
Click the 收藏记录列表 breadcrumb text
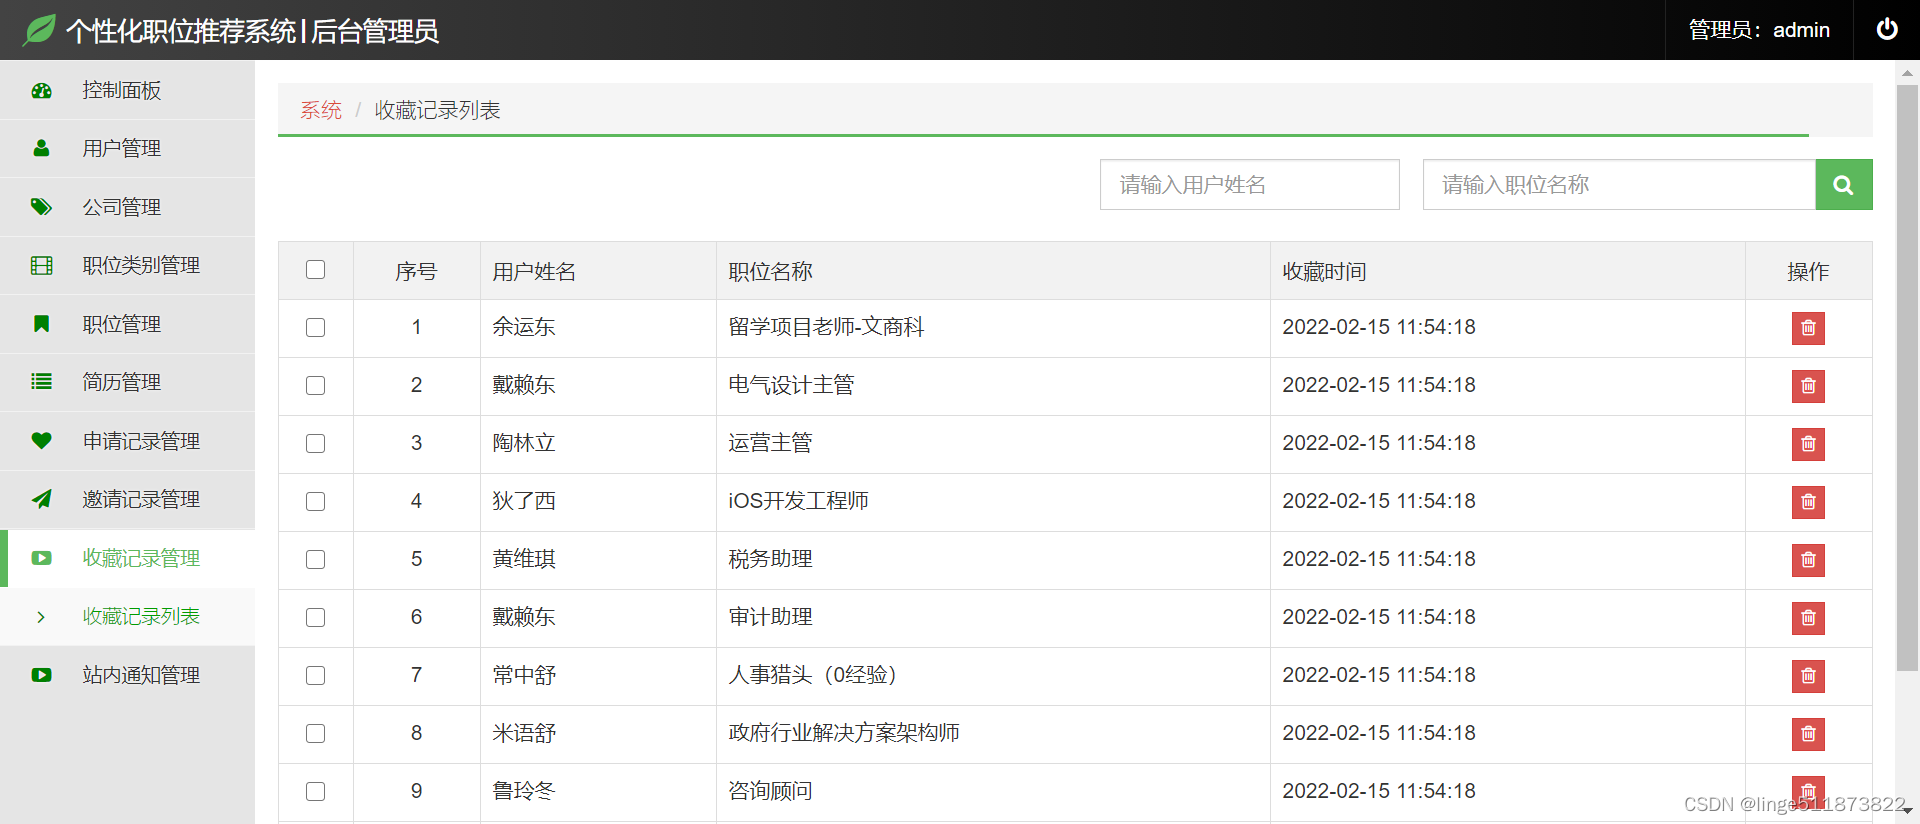tap(438, 110)
